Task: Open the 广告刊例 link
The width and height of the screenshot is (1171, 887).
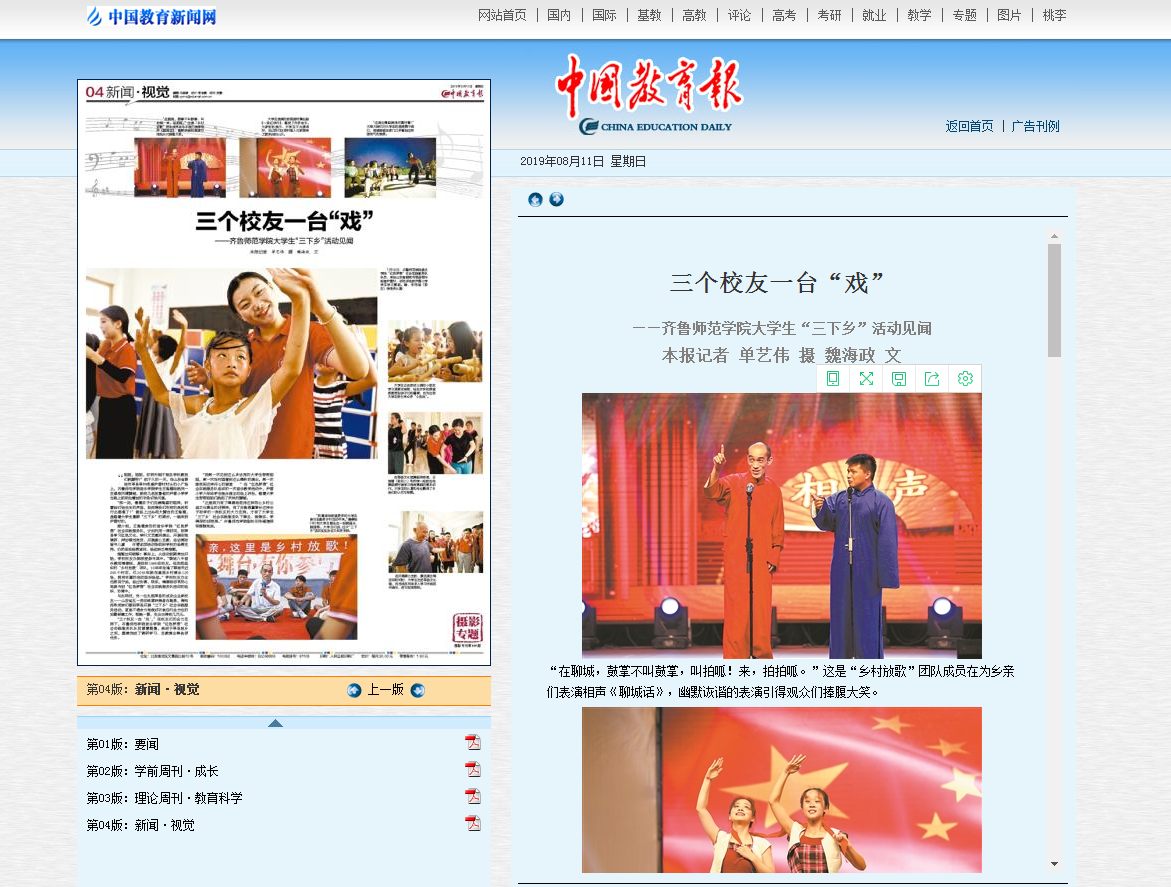Action: point(1035,126)
